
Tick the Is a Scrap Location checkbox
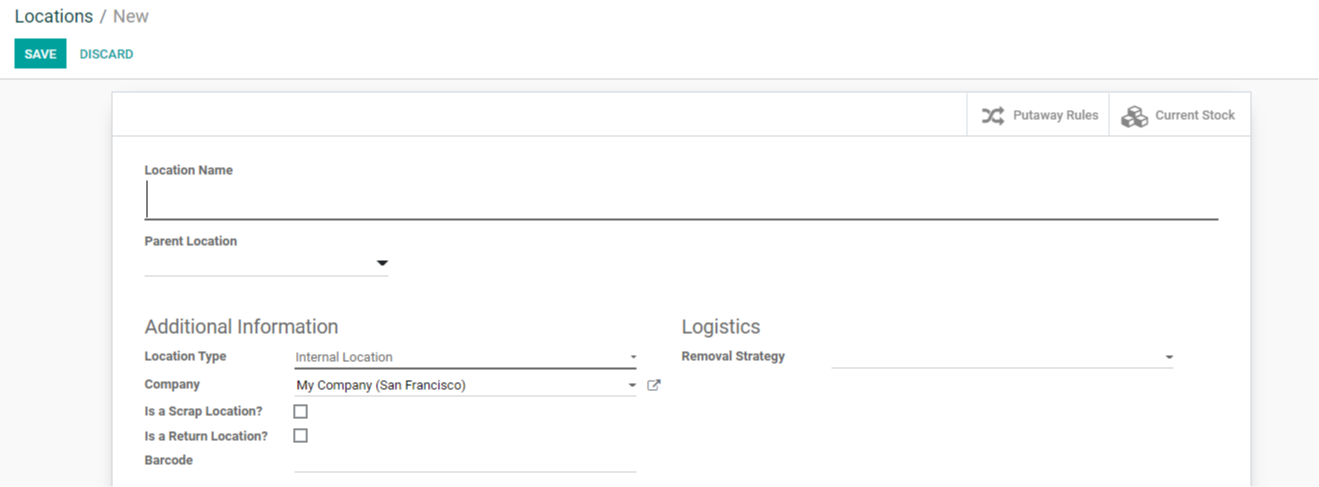(x=300, y=411)
